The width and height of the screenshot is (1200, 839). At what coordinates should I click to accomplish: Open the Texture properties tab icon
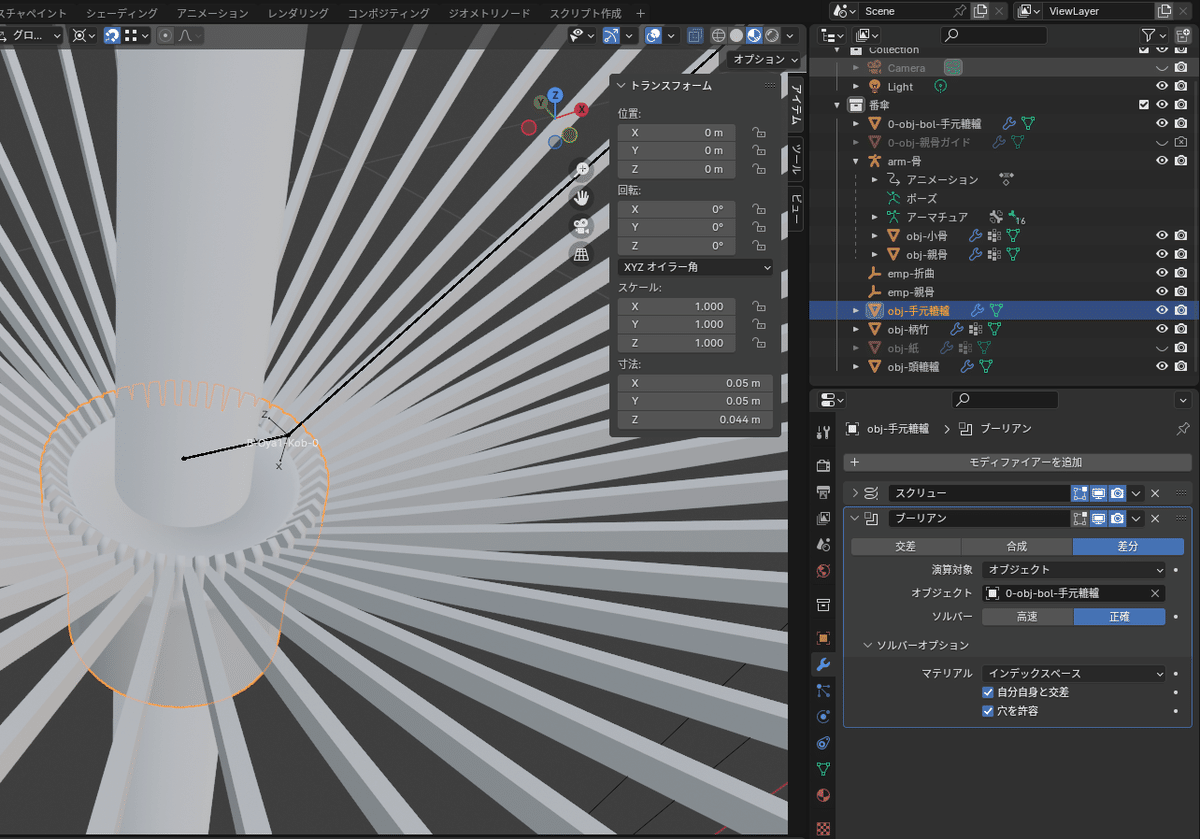click(x=823, y=827)
